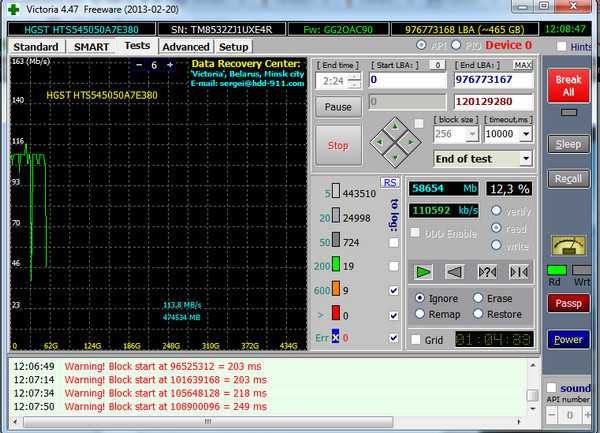Uncheck the log checkbox for Err blocks
The image size is (600, 433).
point(393,338)
